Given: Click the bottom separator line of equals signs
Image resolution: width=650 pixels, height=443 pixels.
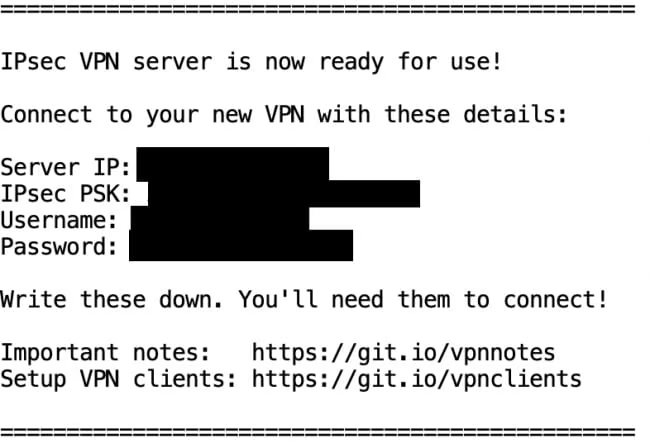Looking at the screenshot, I should 318,432.
